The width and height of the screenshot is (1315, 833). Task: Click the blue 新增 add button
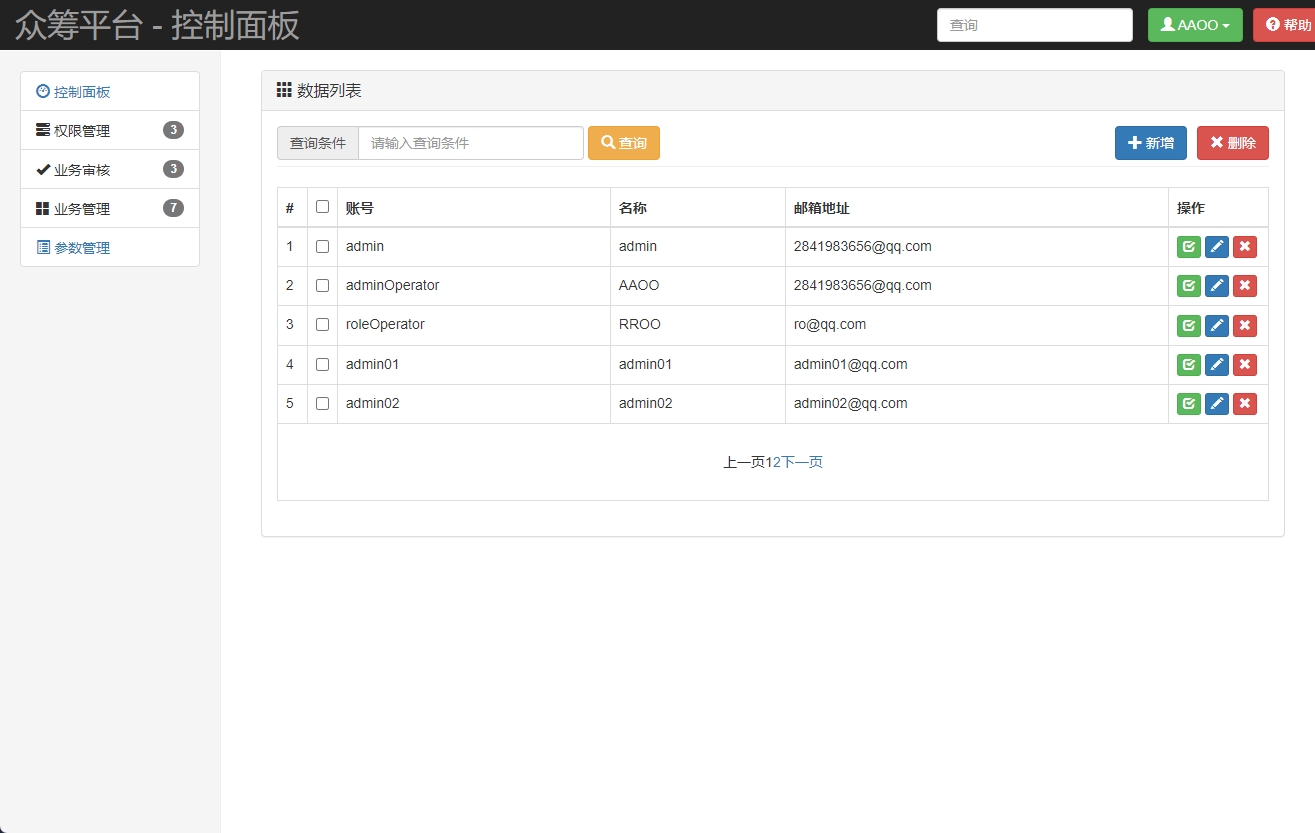coord(1151,143)
